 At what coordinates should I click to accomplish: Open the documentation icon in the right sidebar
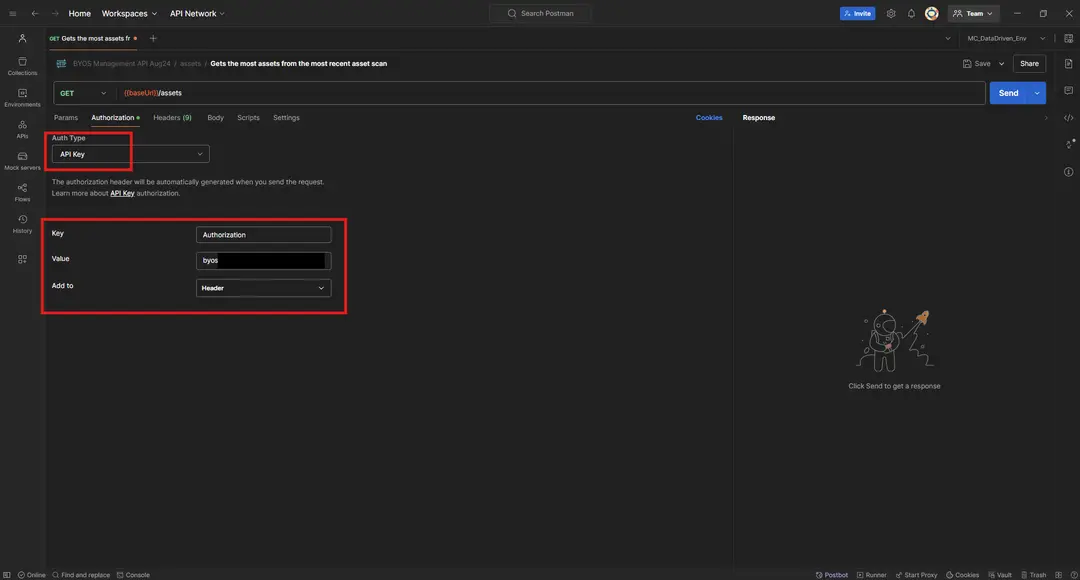pyautogui.click(x=1068, y=63)
